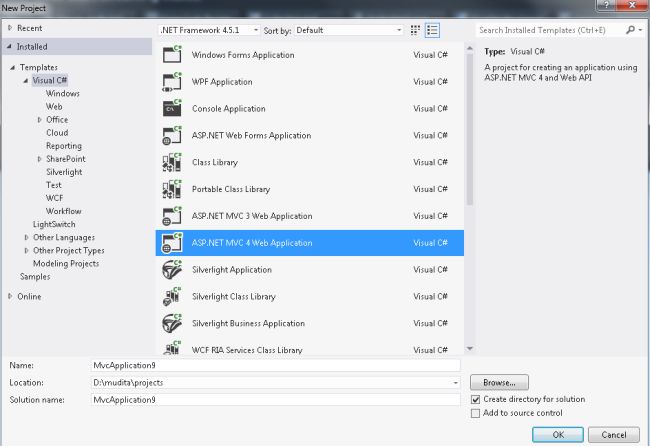Screen dimensions: 650x446
Task: Select the LightSwitch category
Action: click(x=54, y=224)
